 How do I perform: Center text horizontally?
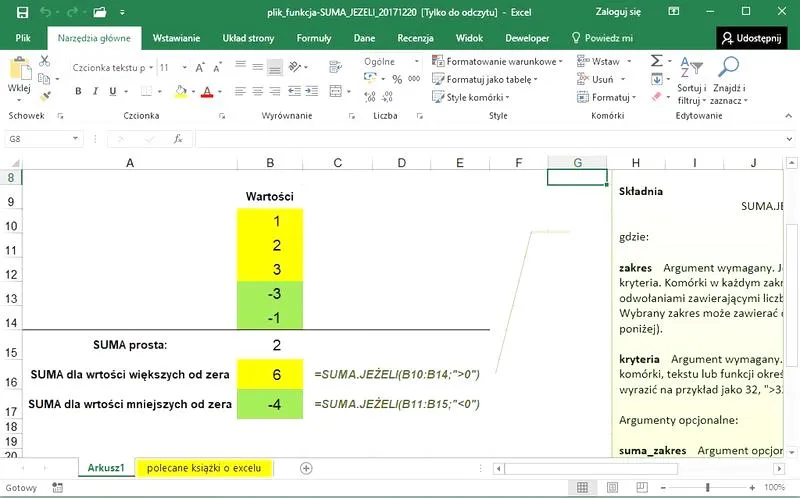[x=258, y=91]
